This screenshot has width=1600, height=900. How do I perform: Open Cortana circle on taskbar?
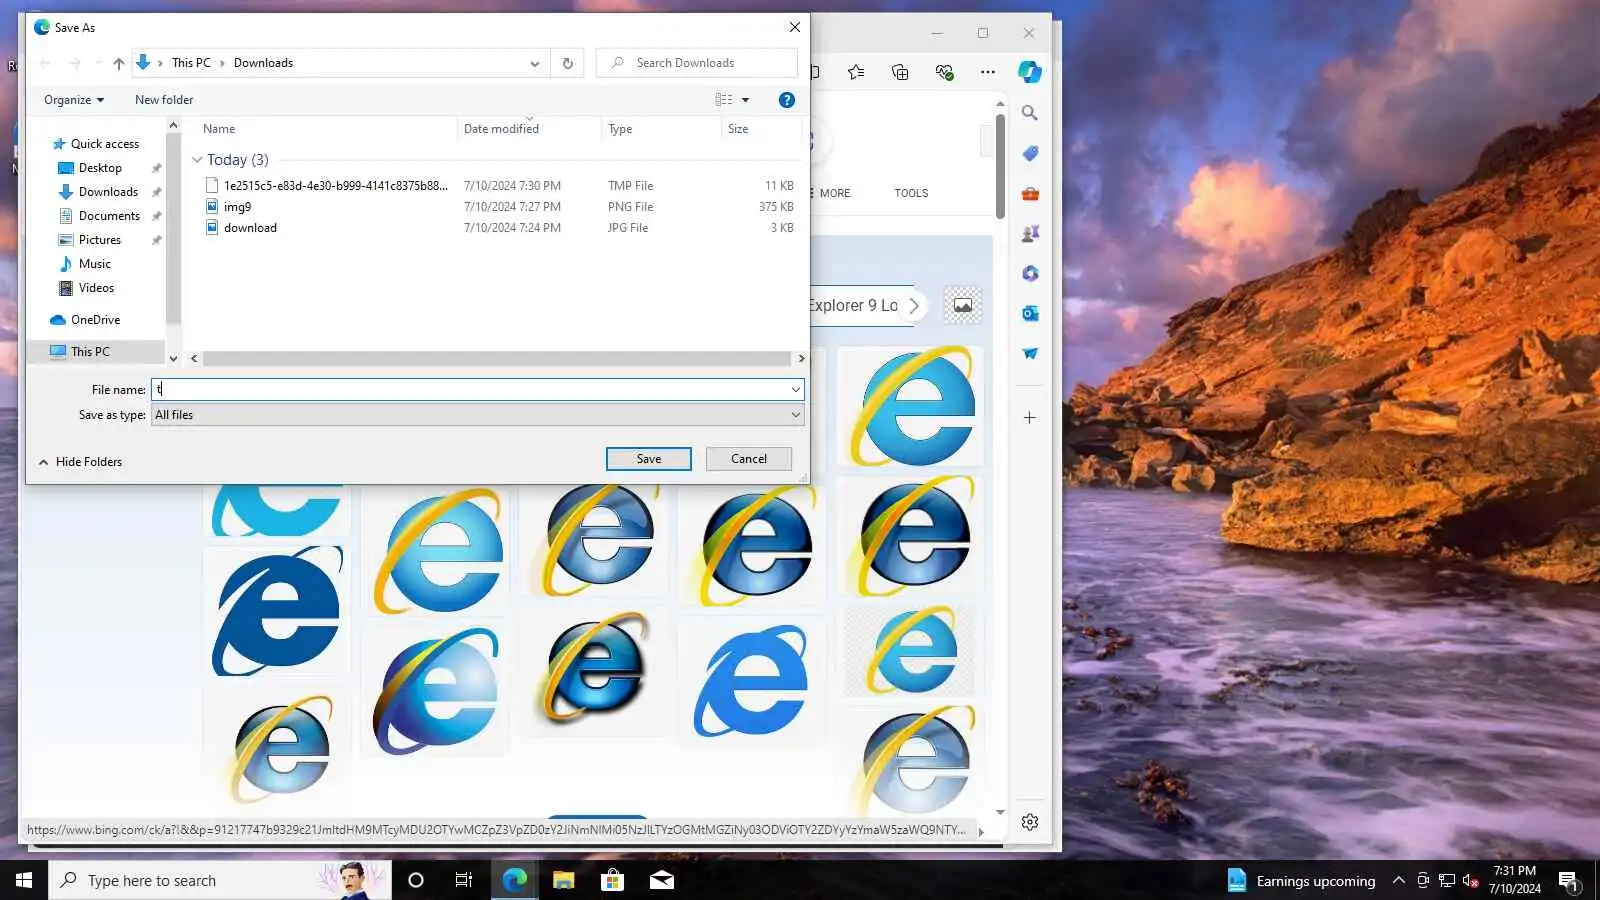pos(416,880)
